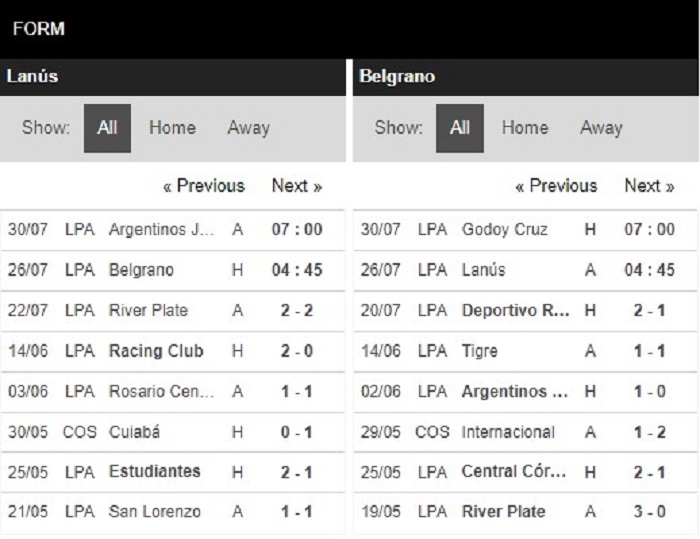The image size is (700, 539).
Task: Go to Previous matches in Lanús panel
Action: click(204, 186)
